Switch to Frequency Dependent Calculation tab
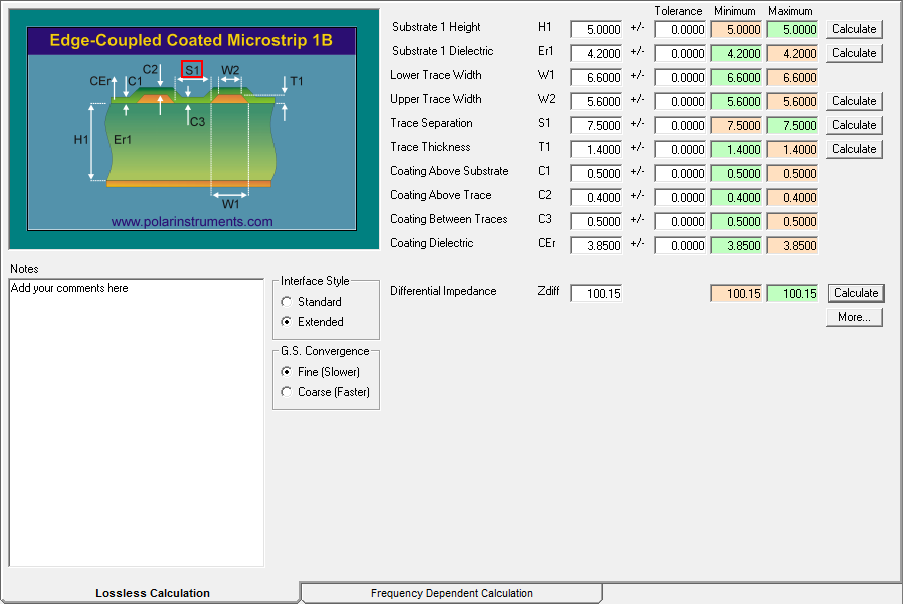Viewport: 903px width, 604px height. click(x=451, y=593)
